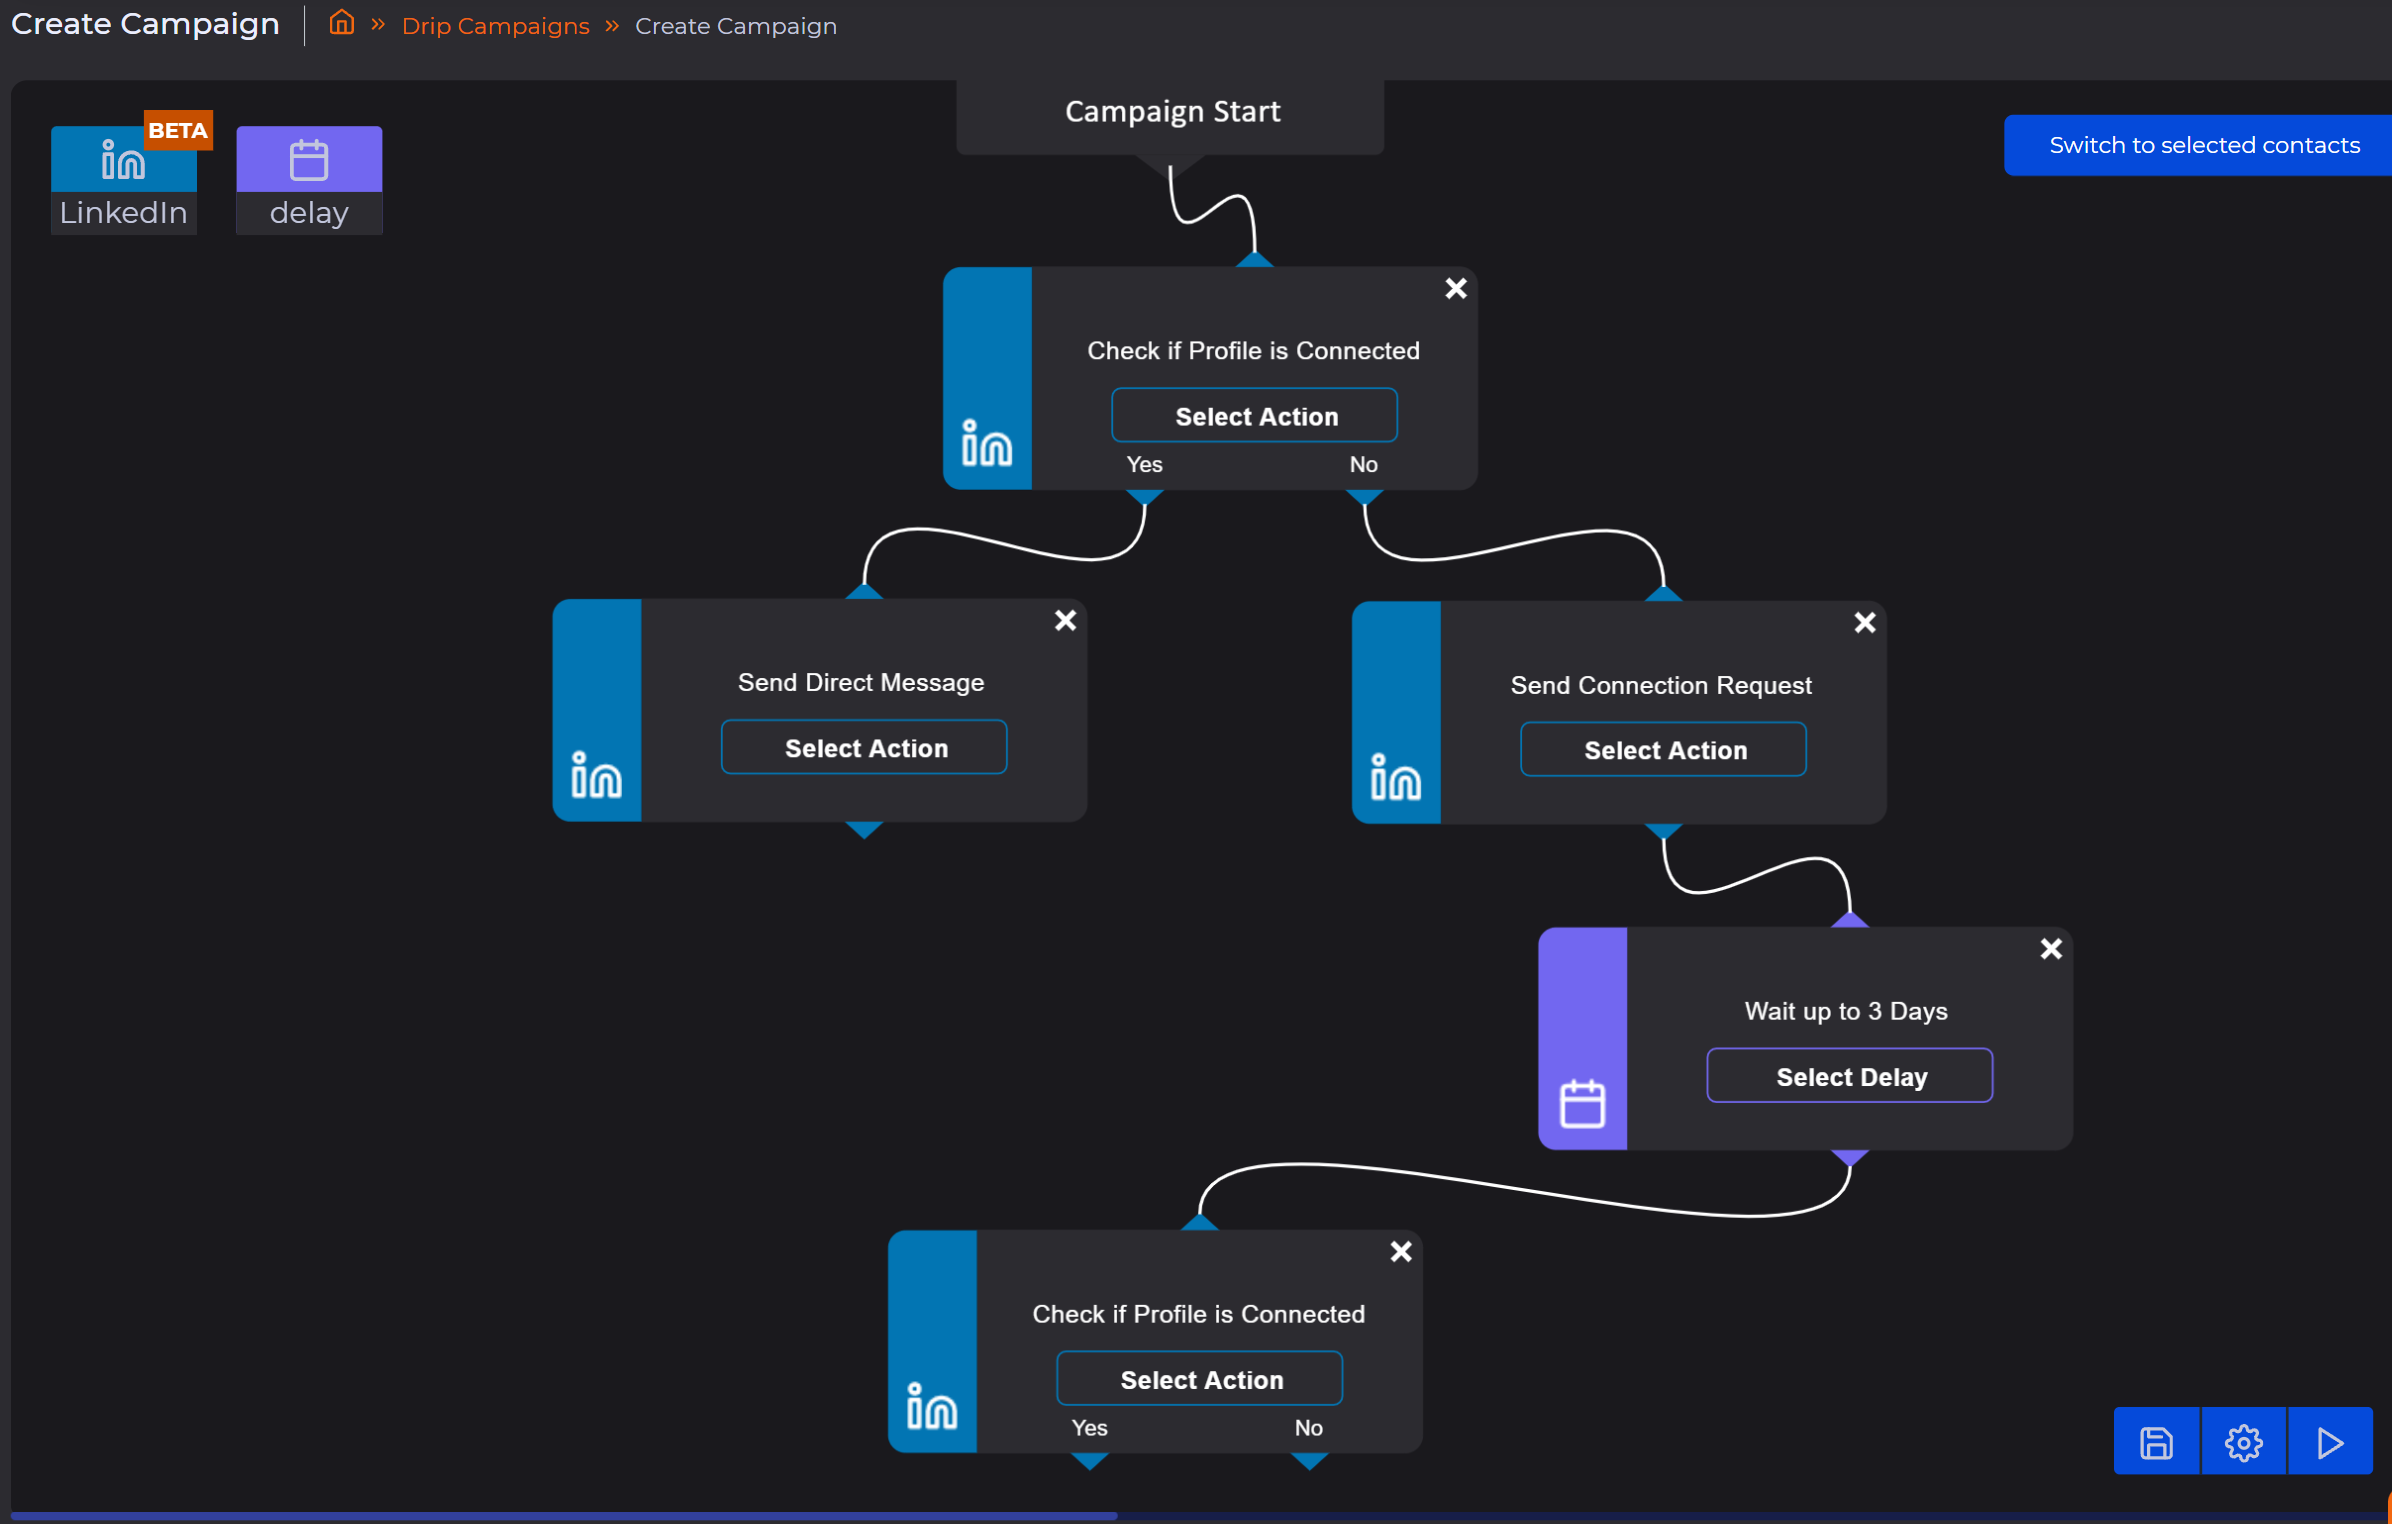Click the save campaign floppy disk icon
This screenshot has height=1524, width=2392.
2156,1441
